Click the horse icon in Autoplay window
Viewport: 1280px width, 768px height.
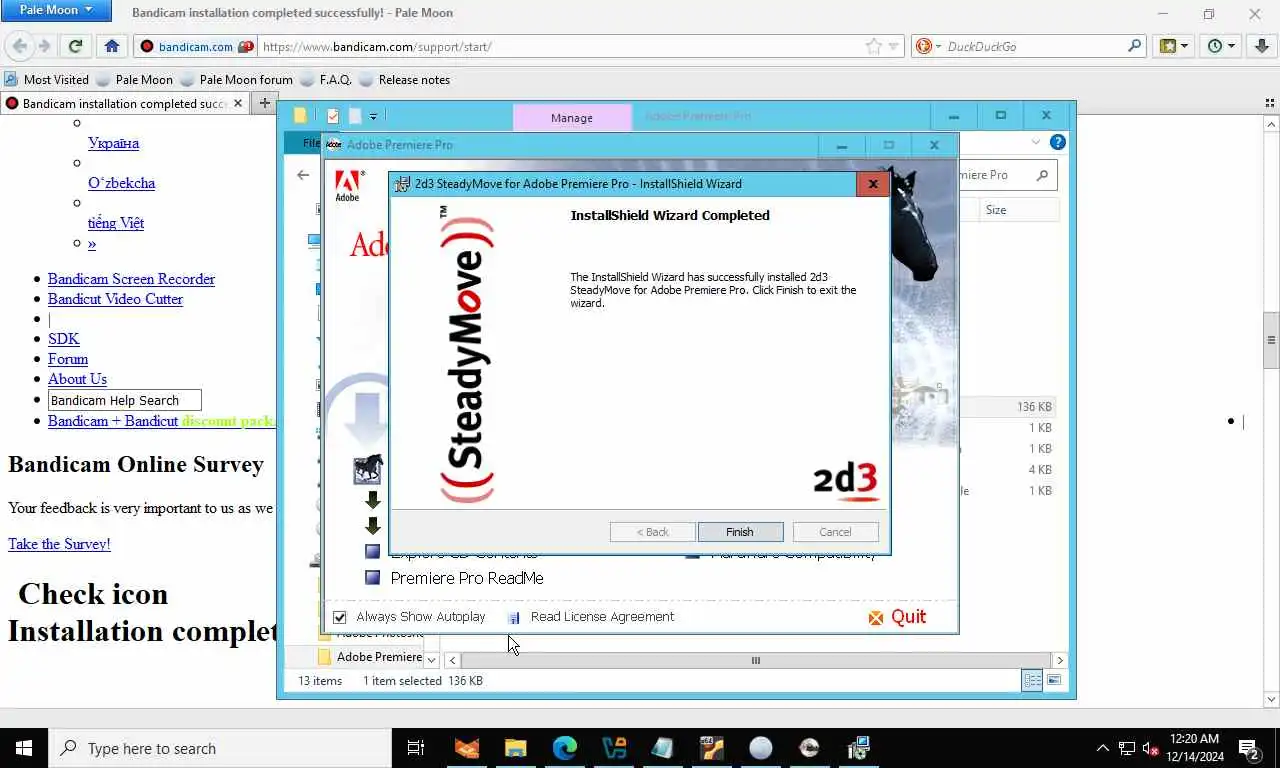368,468
